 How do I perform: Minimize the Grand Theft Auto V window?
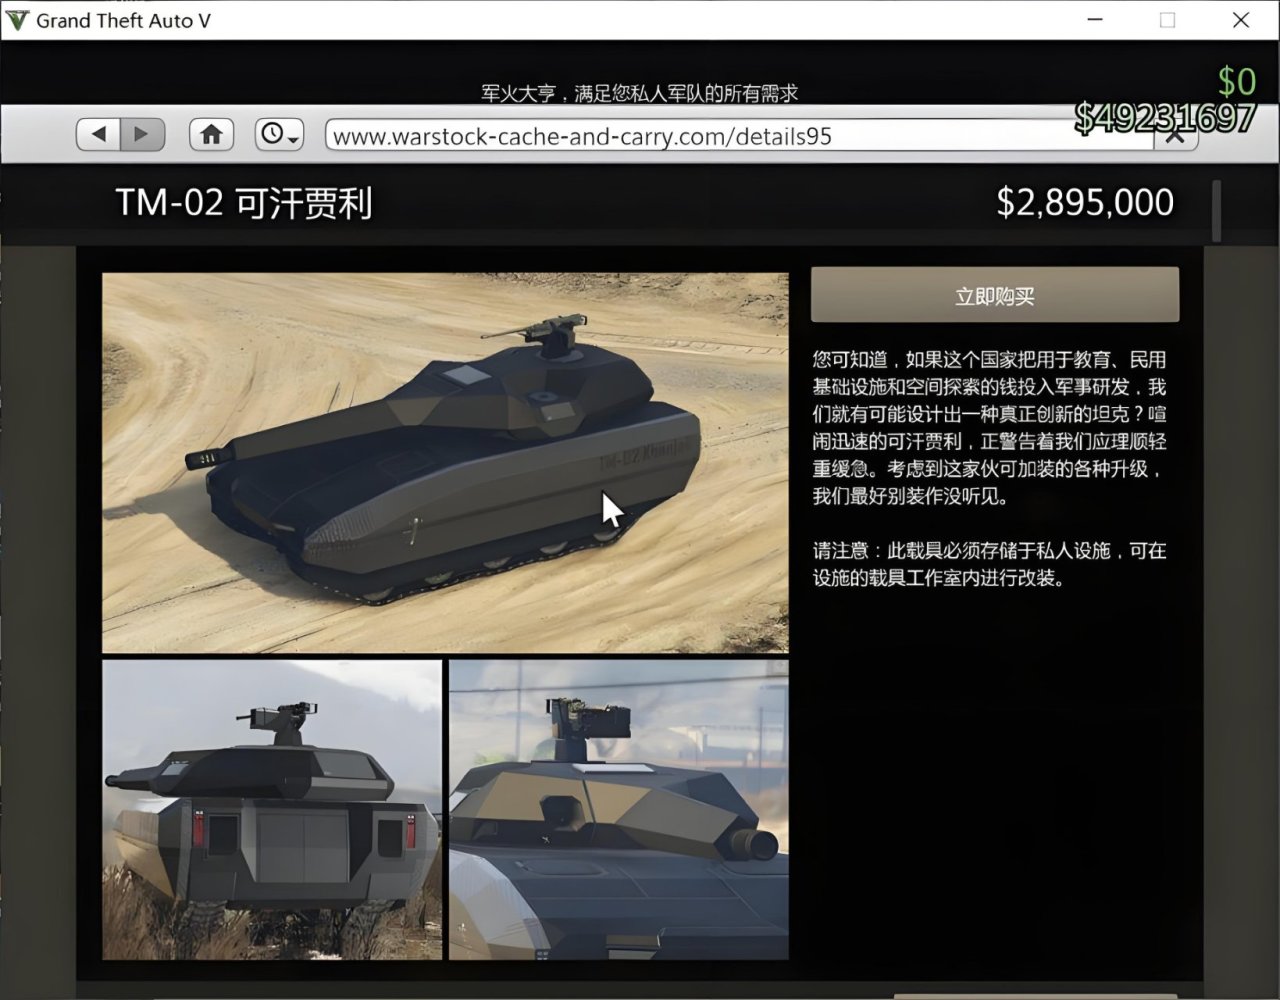1095,20
